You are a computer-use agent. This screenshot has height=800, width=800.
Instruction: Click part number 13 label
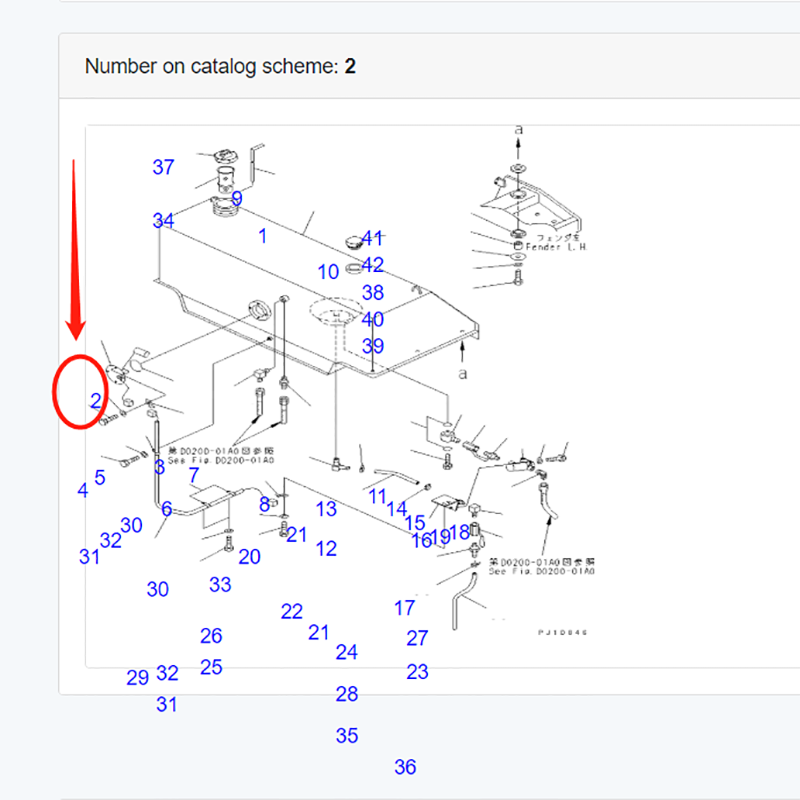[326, 509]
